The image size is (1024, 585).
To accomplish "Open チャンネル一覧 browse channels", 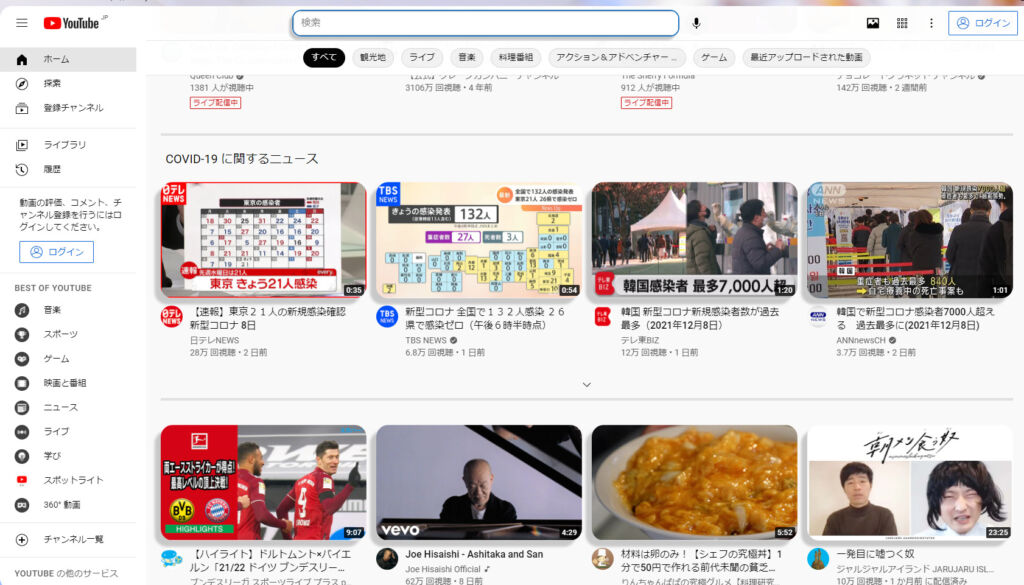I will (68, 540).
